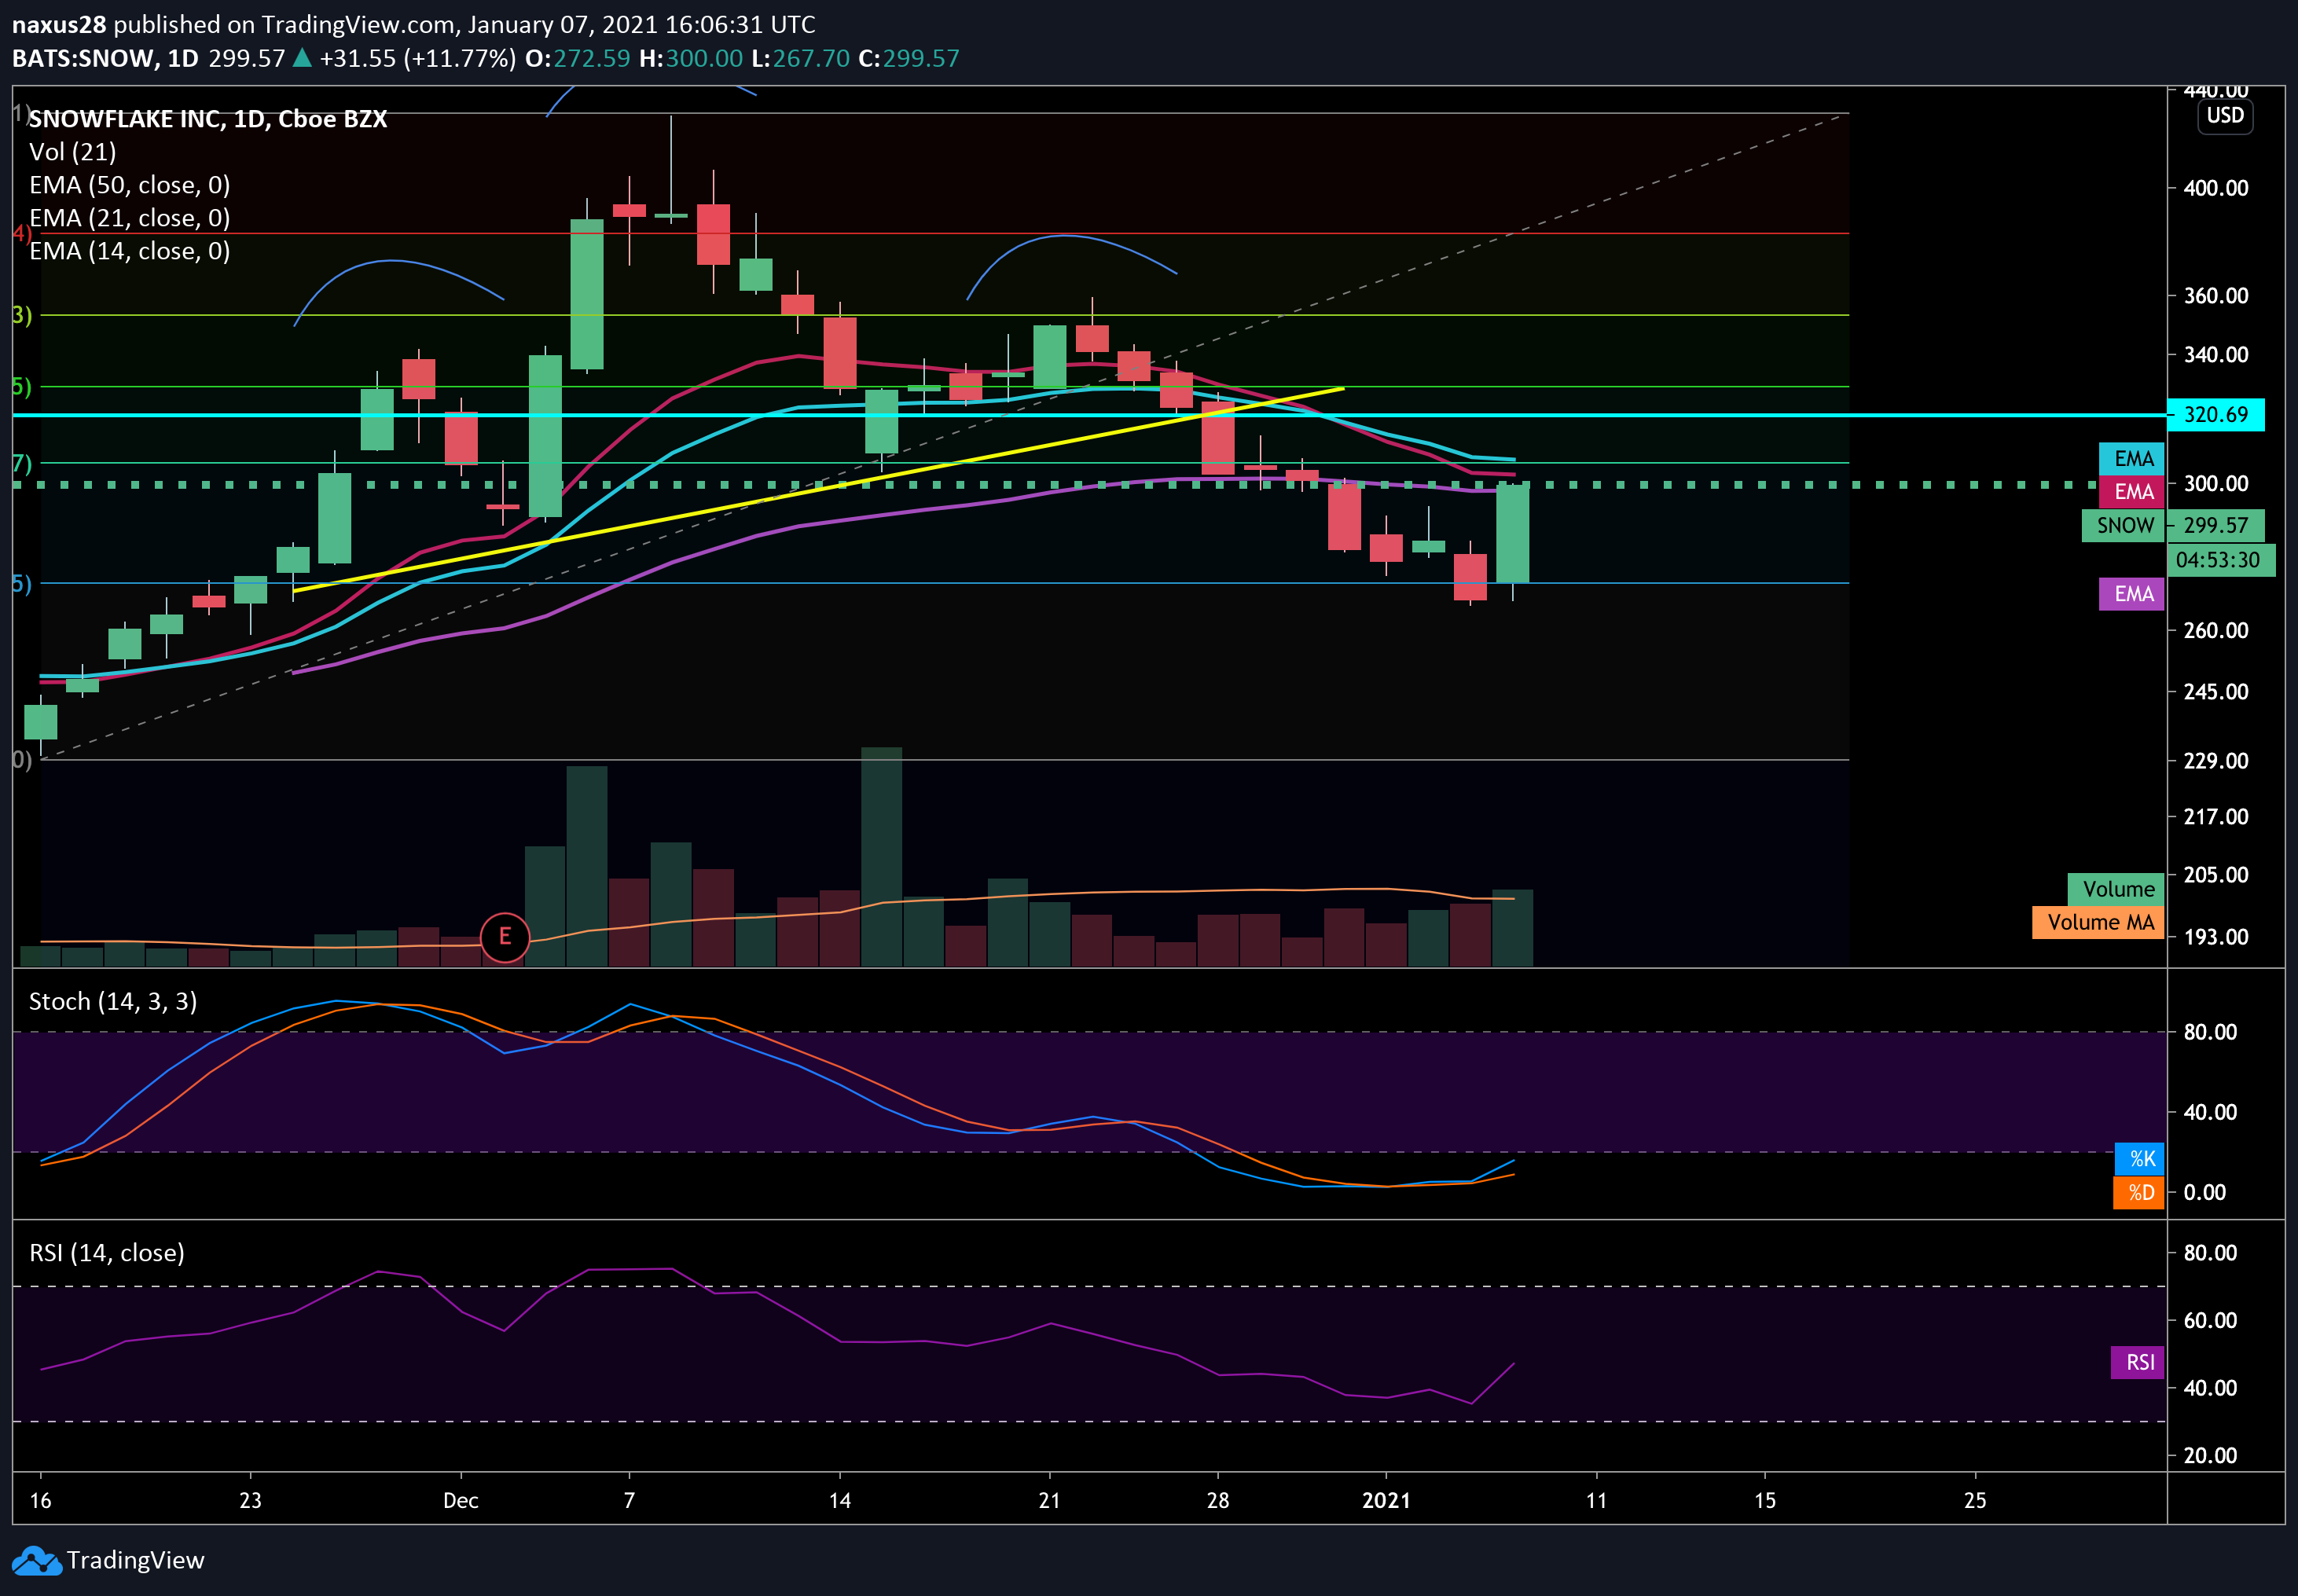Select the EMA (50, close, 0) legend
The height and width of the screenshot is (1596, 2298).
pos(130,185)
